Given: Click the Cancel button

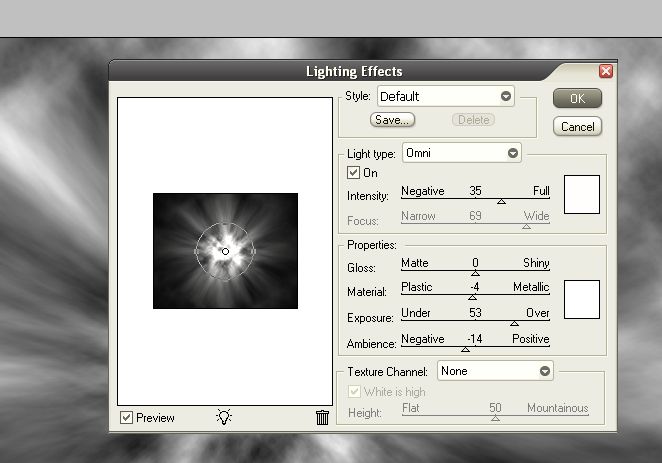Looking at the screenshot, I should point(577,127).
